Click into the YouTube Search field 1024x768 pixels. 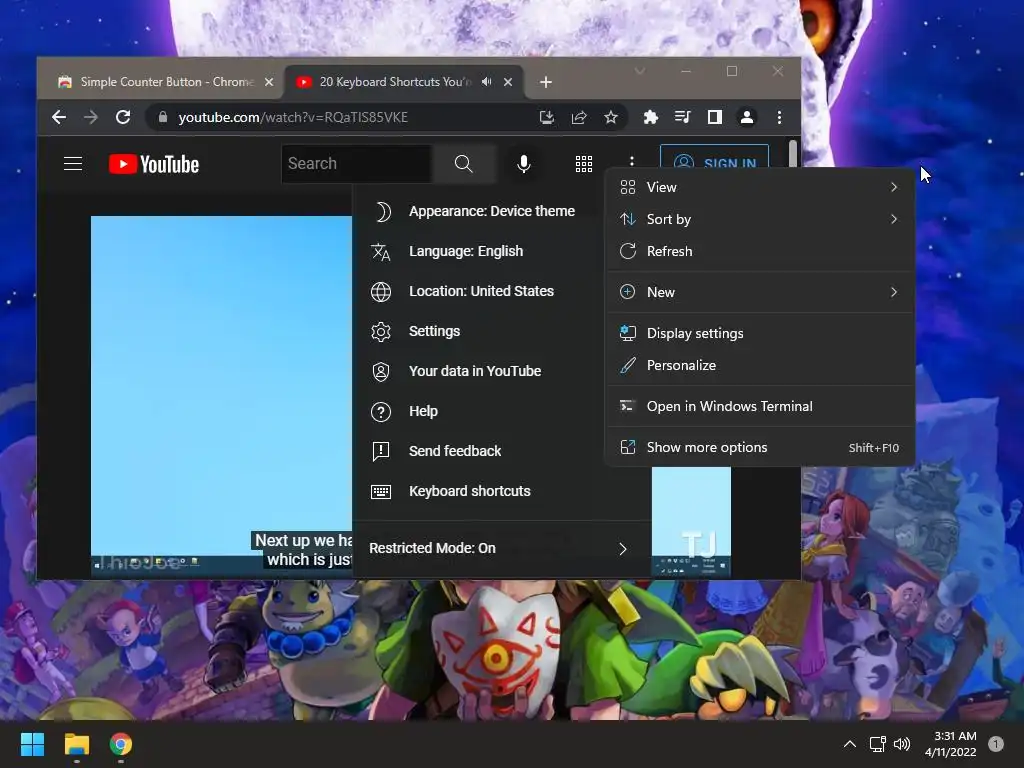click(x=357, y=164)
